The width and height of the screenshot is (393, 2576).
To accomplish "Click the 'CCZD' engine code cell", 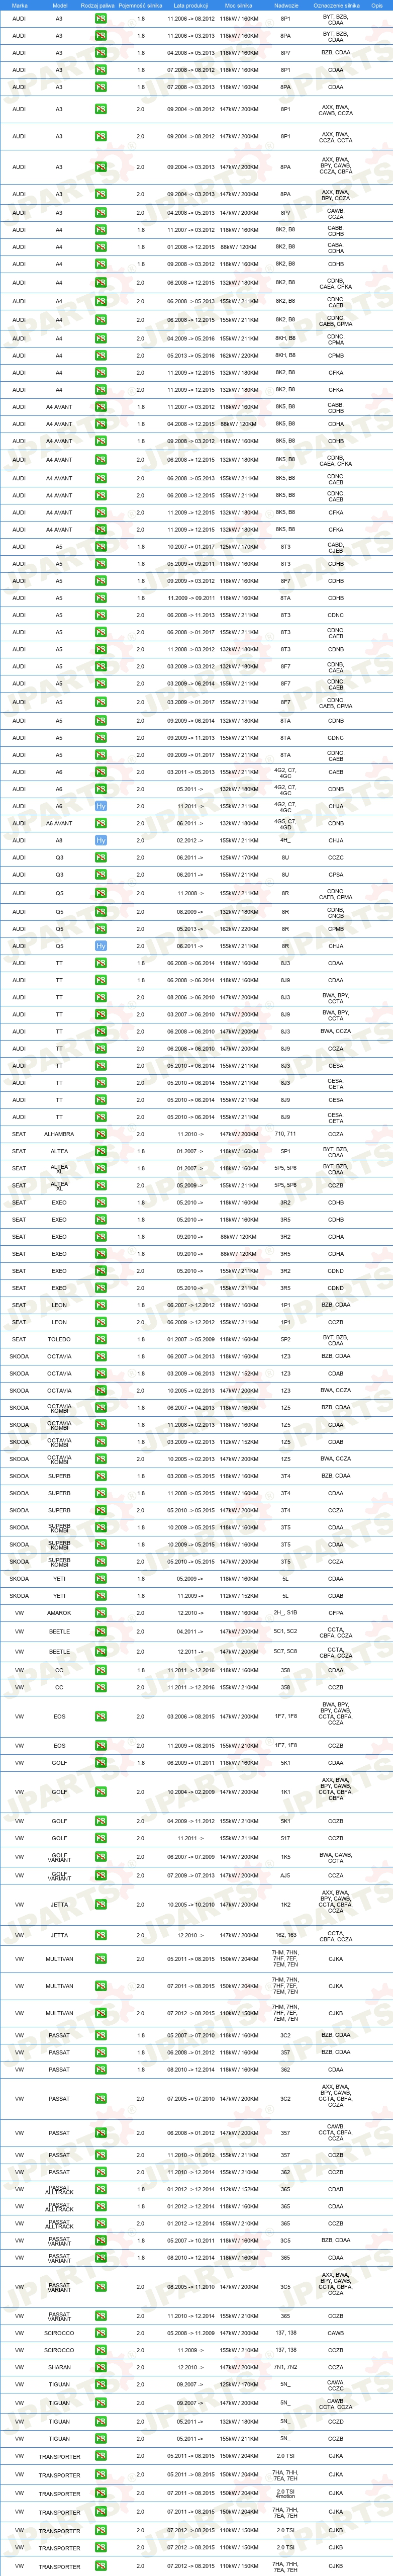I will point(336,2421).
